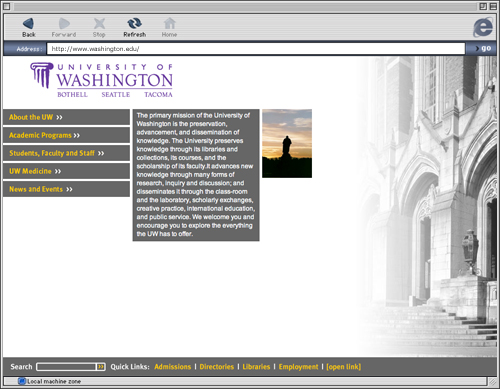Click the [open link] quick link
Viewport: 500px width, 389px height.
tap(344, 367)
